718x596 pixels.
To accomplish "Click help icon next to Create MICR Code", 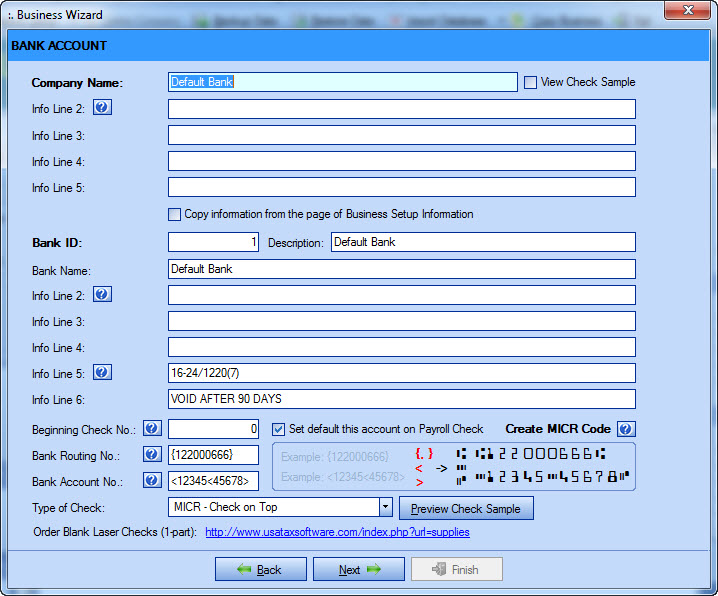I will 626,429.
